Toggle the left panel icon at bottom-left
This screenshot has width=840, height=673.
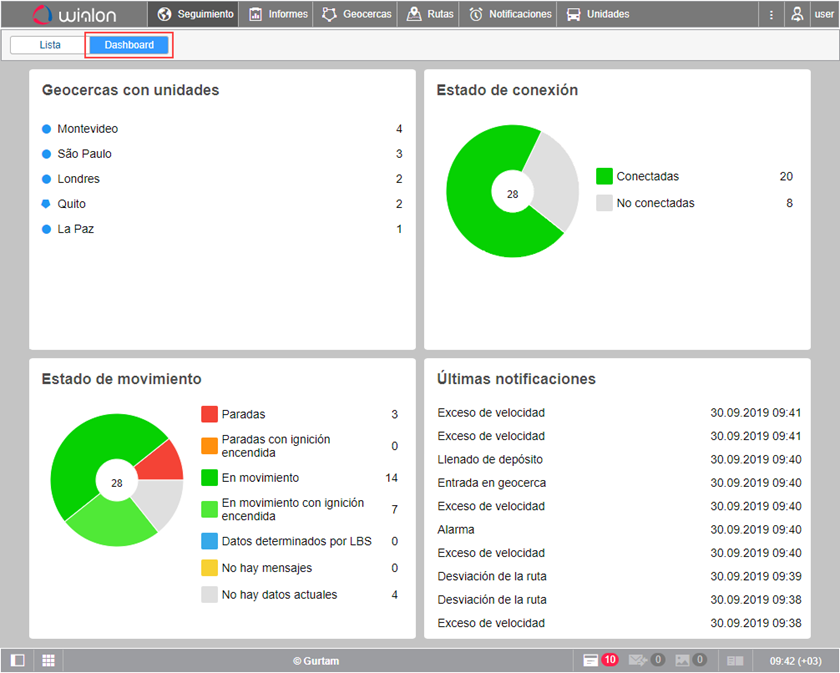tap(15, 660)
